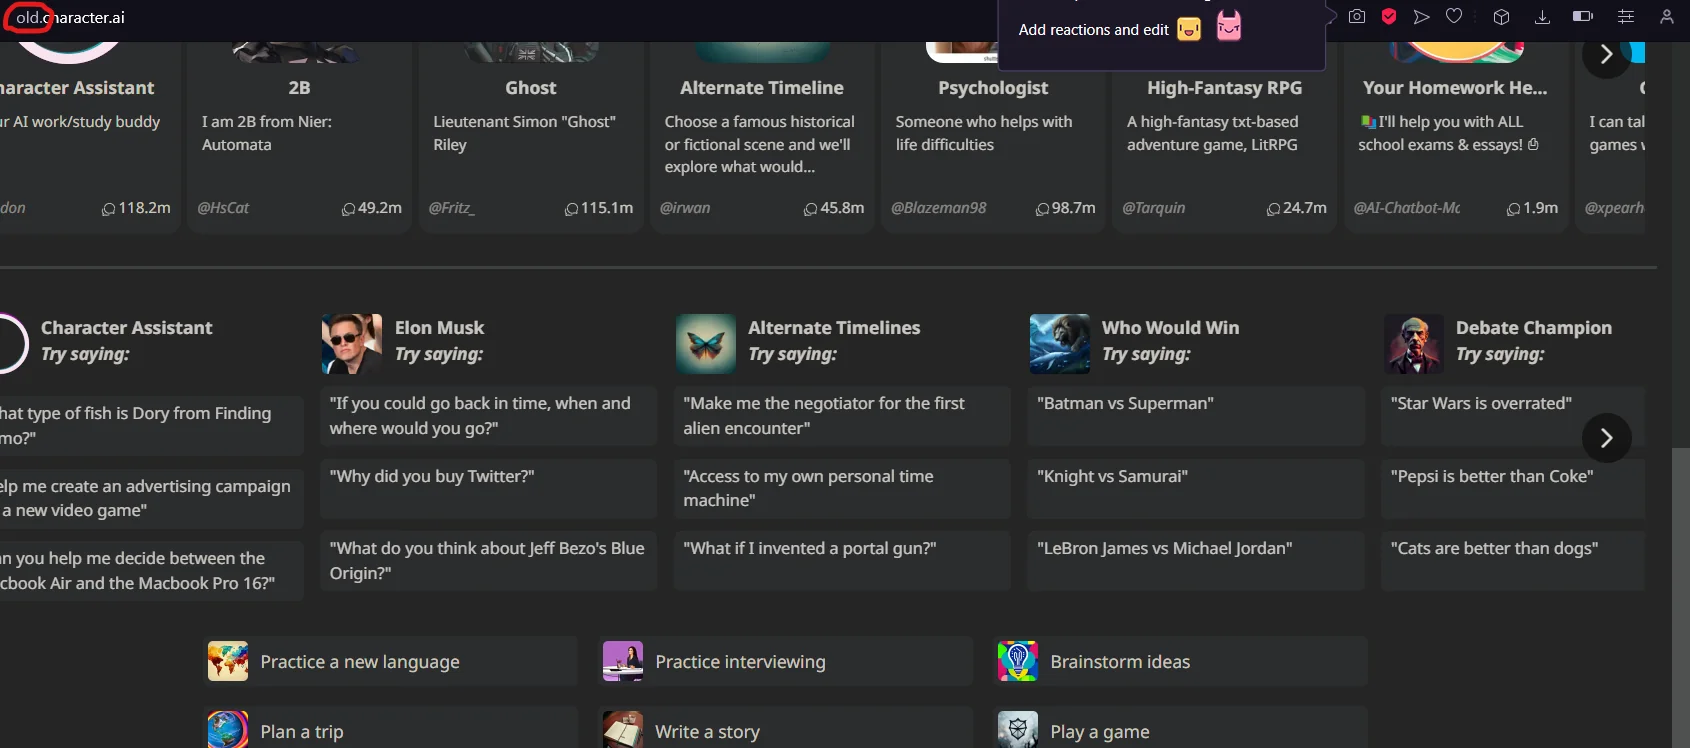Image resolution: width=1690 pixels, height=748 pixels.
Task: Click the Debate Champion heading text
Action: (1534, 328)
